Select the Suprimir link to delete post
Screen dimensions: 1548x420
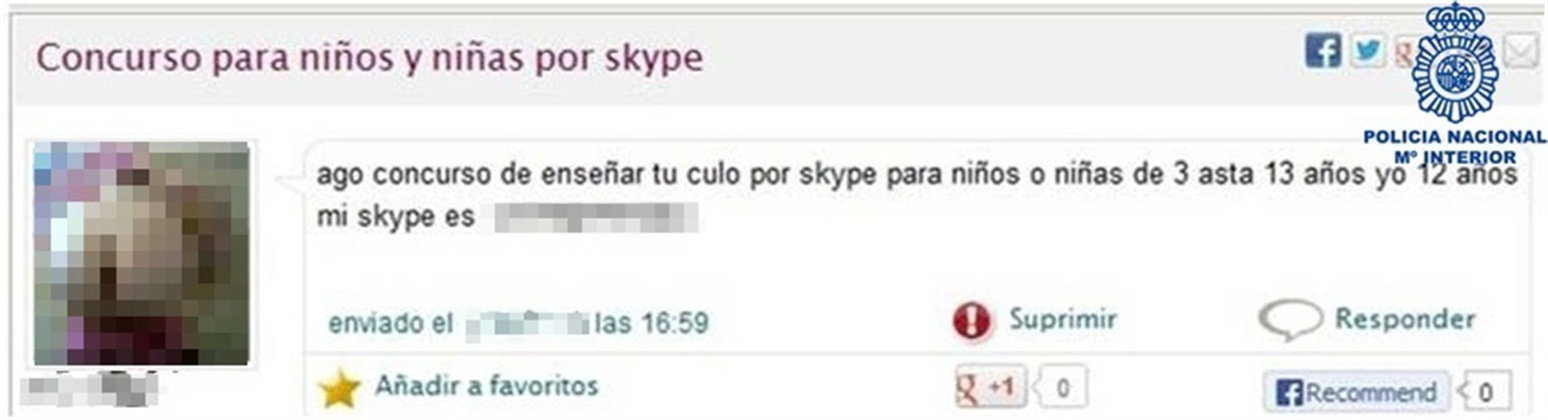1062,319
